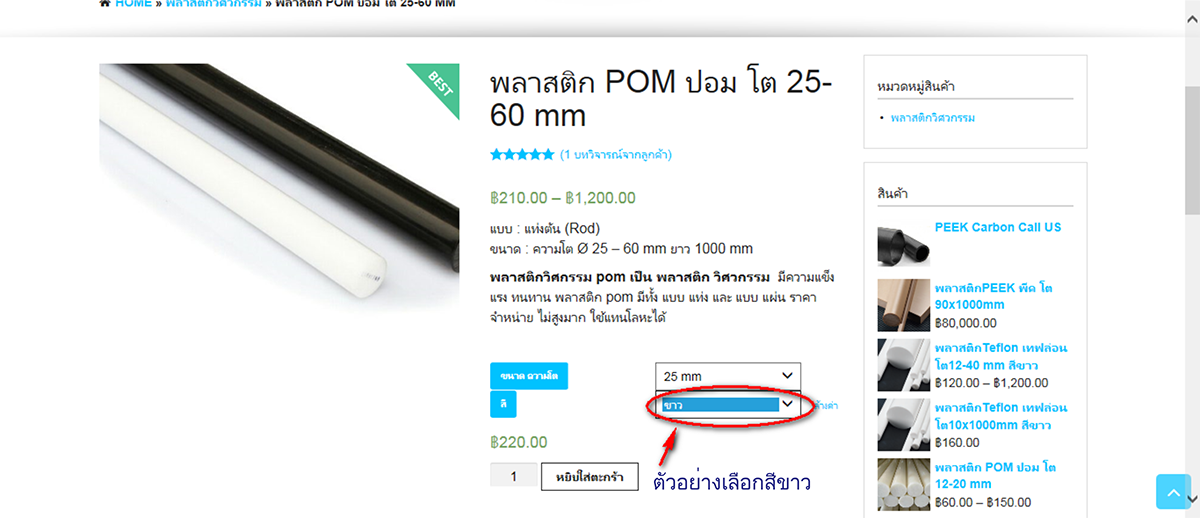Screen dimensions: 1200x518
Task: Click the quantity input field showing 1
Action: [x=514, y=477]
